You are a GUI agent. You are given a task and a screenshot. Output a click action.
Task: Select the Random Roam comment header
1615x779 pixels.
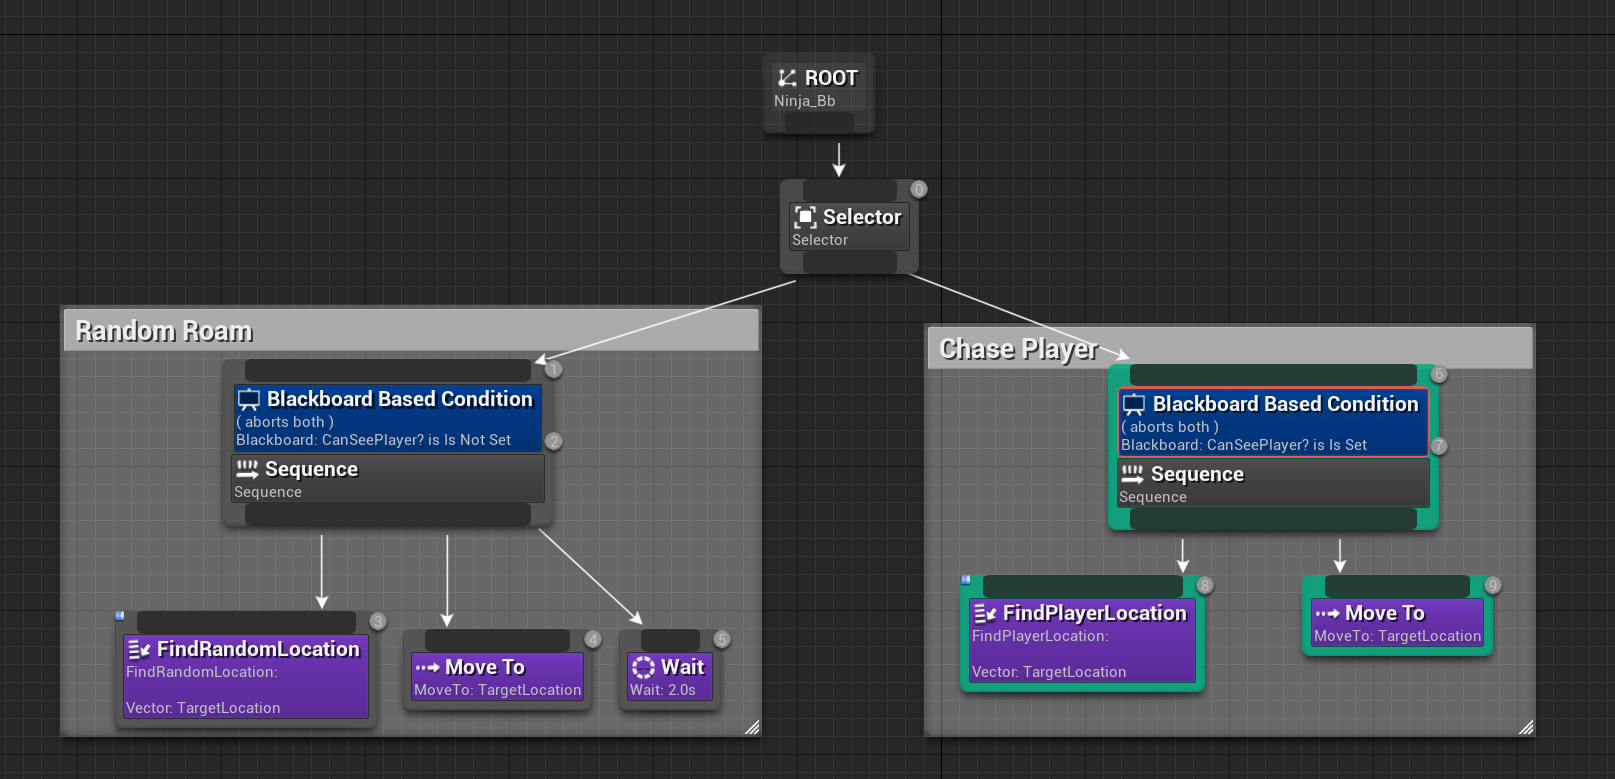click(411, 331)
